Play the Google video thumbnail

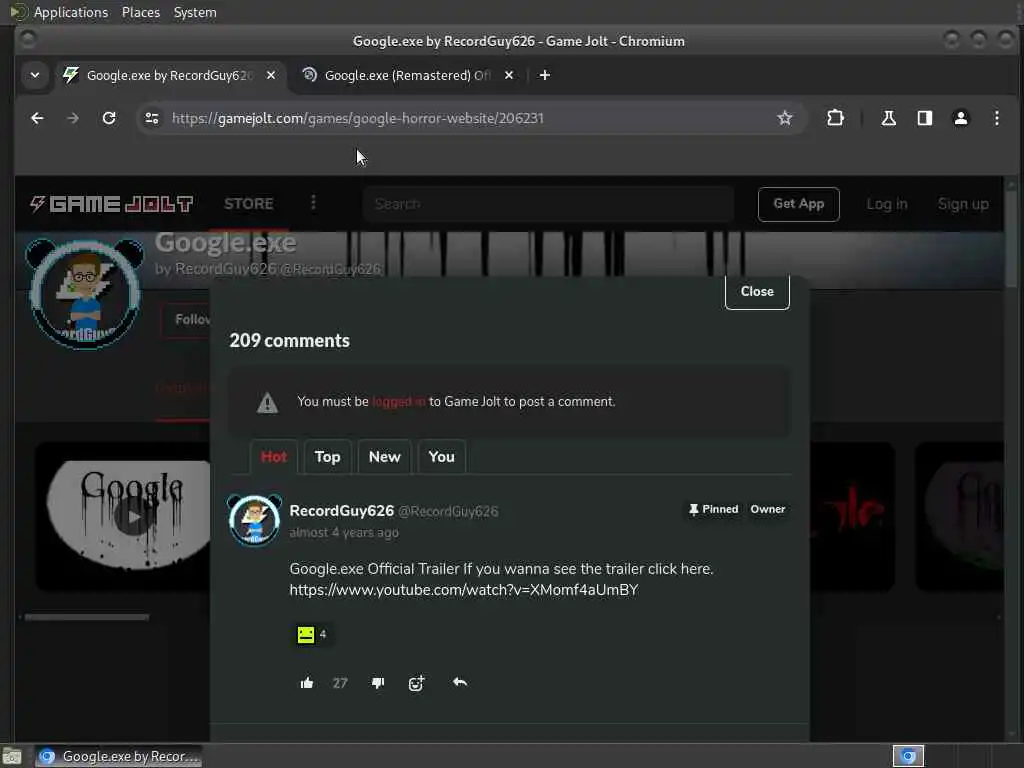click(x=133, y=517)
